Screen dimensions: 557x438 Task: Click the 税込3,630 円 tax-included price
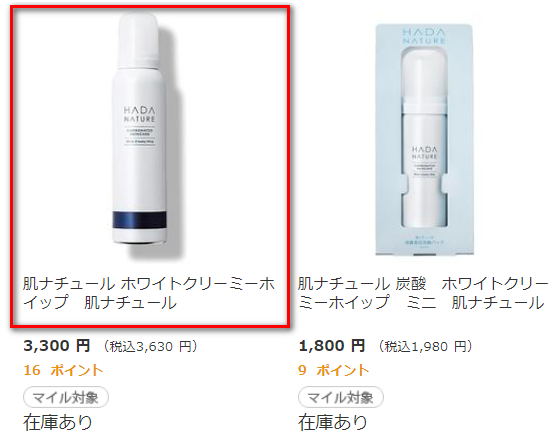pos(150,346)
